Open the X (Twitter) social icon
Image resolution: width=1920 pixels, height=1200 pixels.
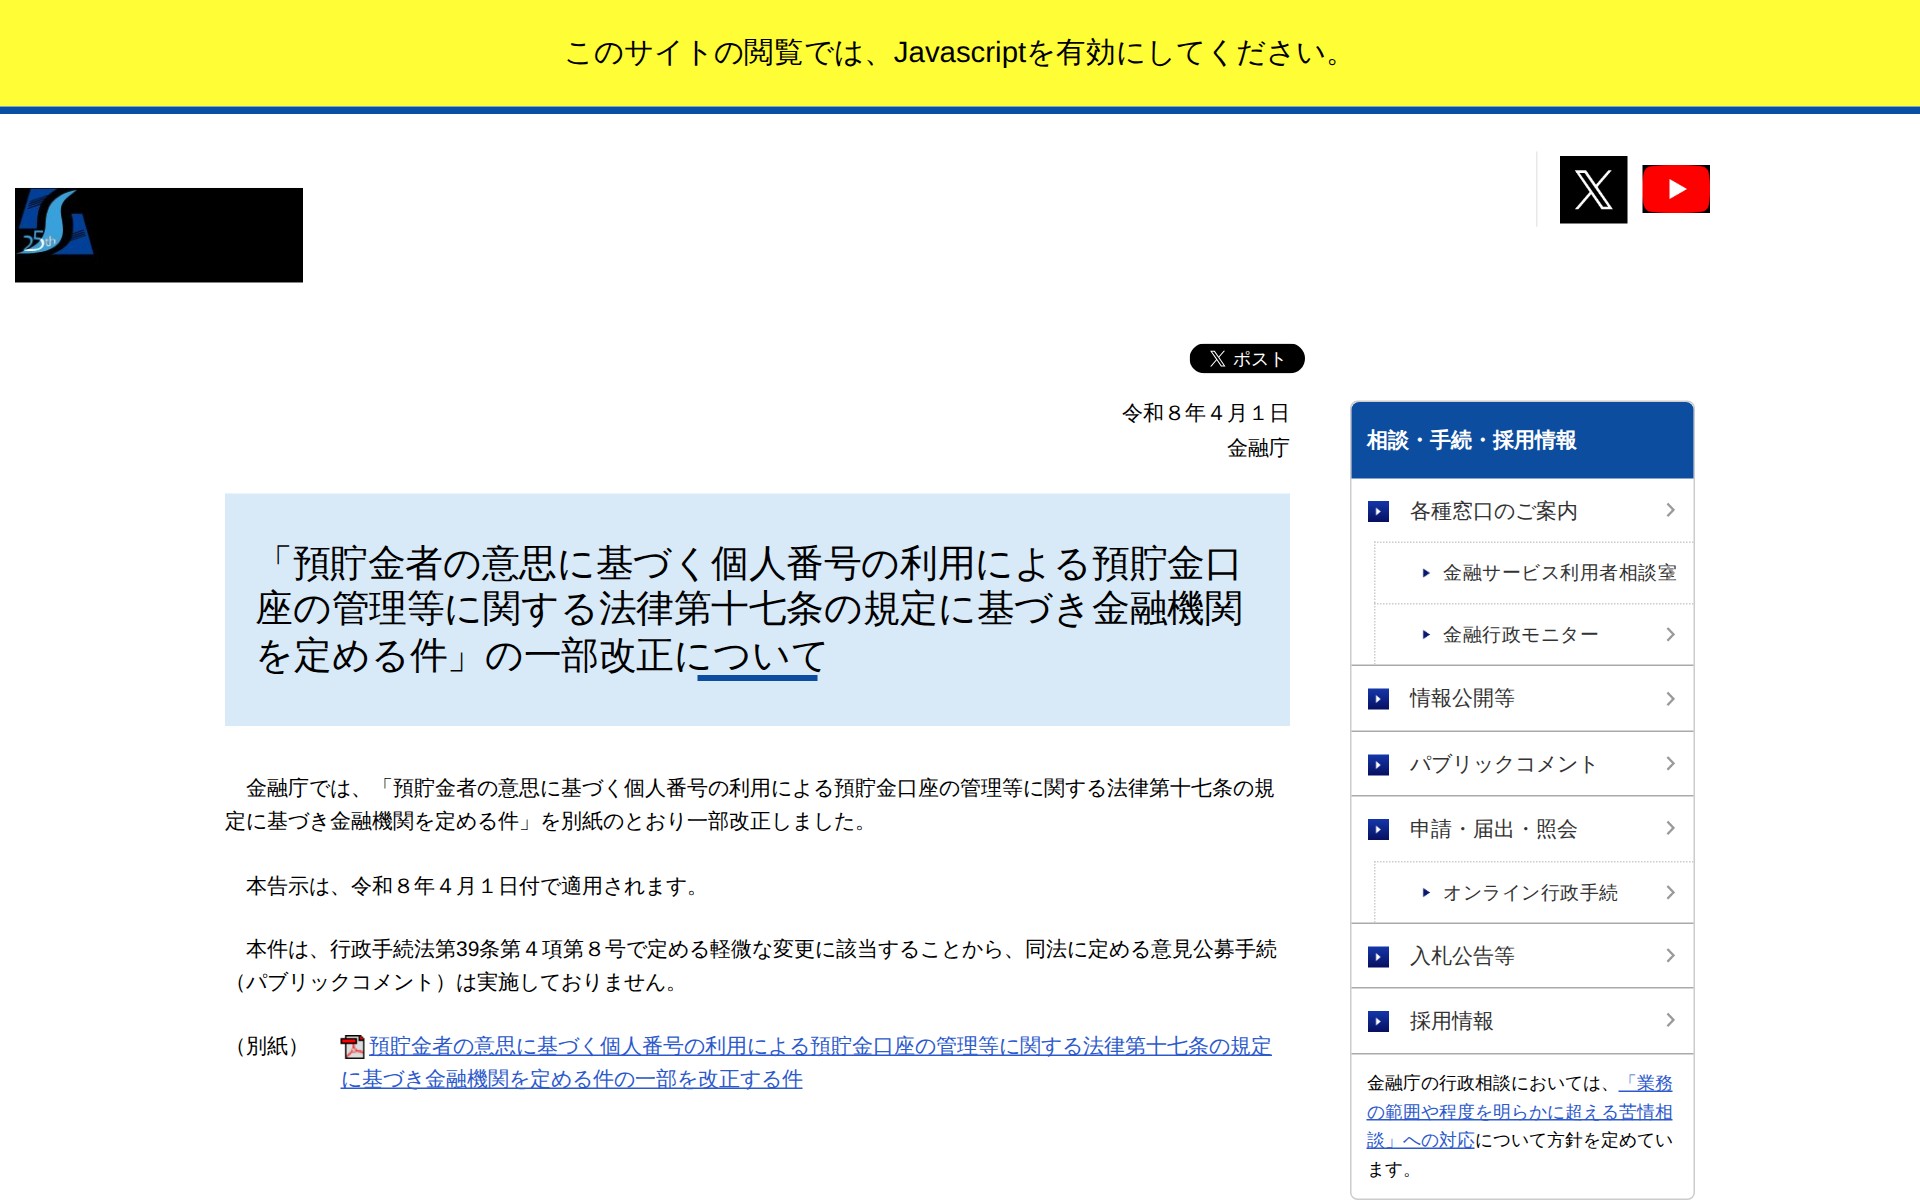point(1593,189)
